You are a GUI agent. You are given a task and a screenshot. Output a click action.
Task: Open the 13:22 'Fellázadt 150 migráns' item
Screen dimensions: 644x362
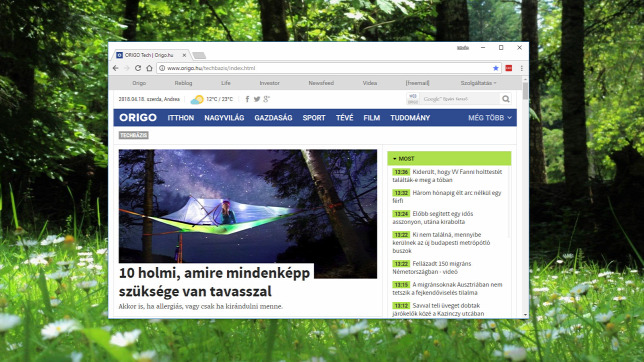coord(432,267)
